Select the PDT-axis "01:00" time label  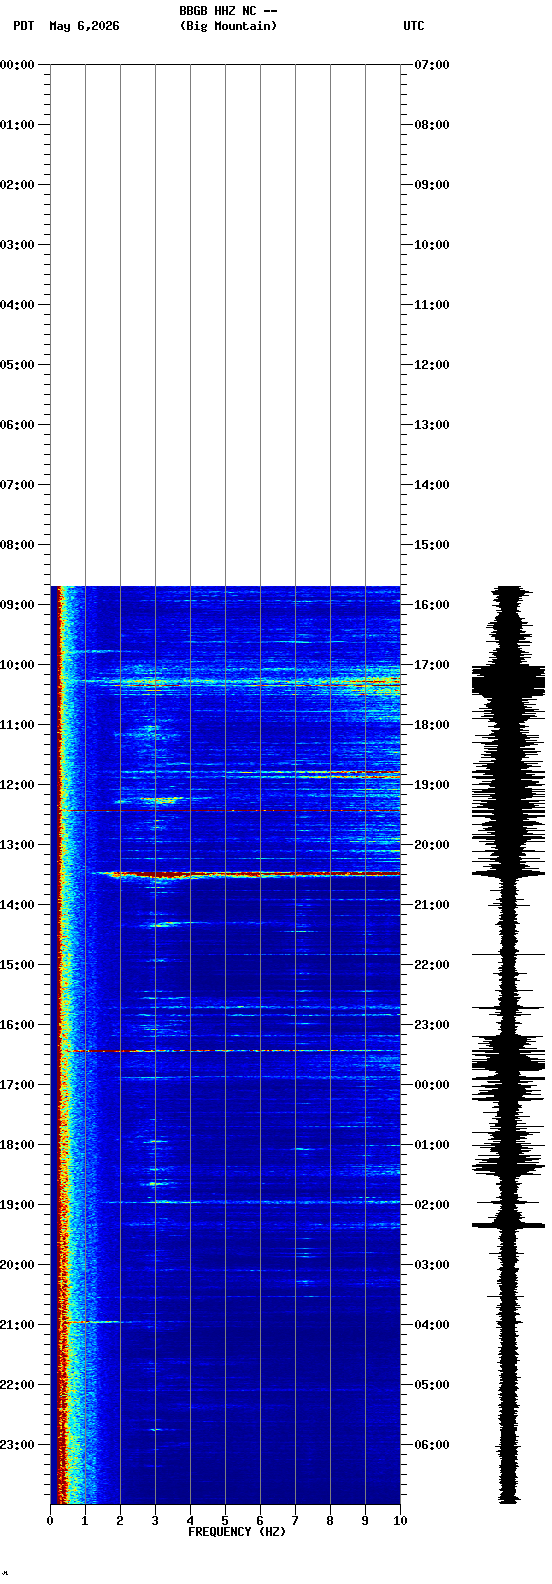[x=18, y=125]
